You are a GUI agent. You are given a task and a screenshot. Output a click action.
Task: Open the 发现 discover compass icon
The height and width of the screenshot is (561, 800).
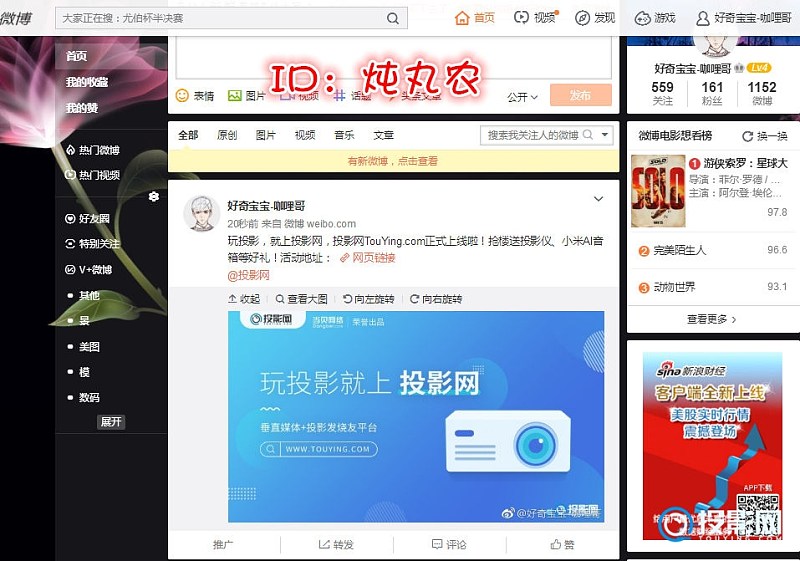[582, 18]
